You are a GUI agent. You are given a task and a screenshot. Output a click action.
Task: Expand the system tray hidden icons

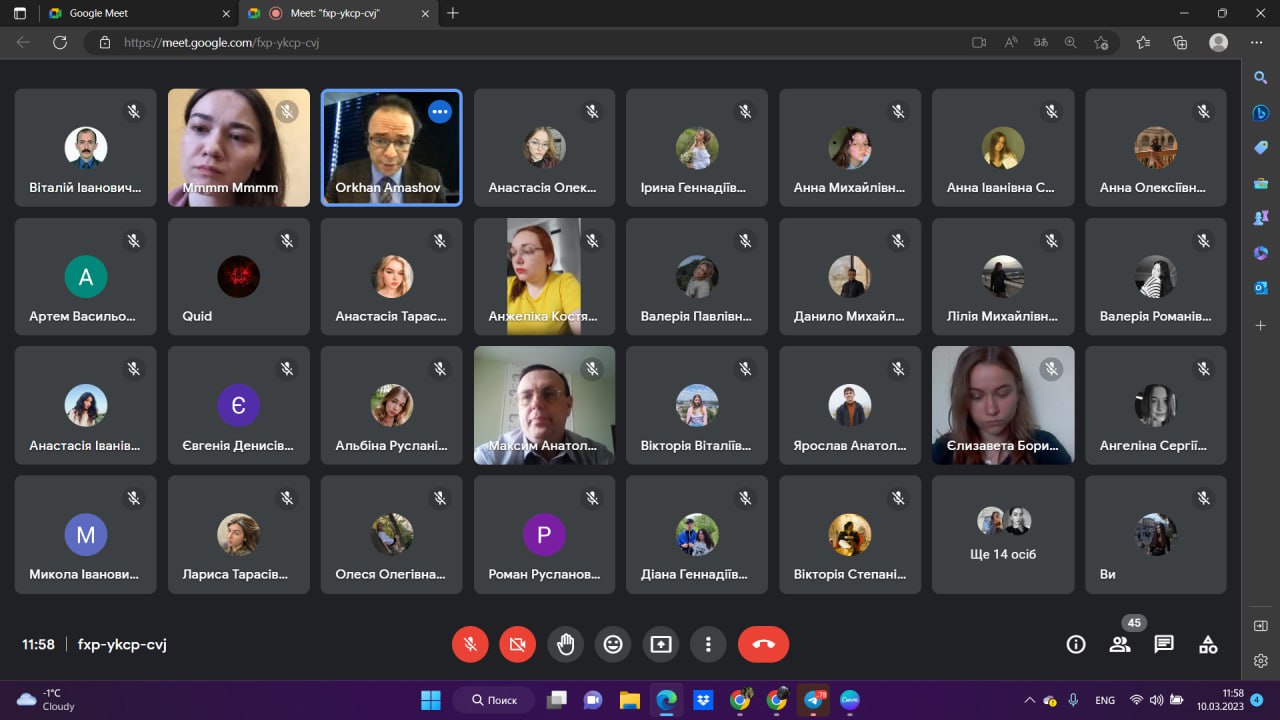(1029, 700)
